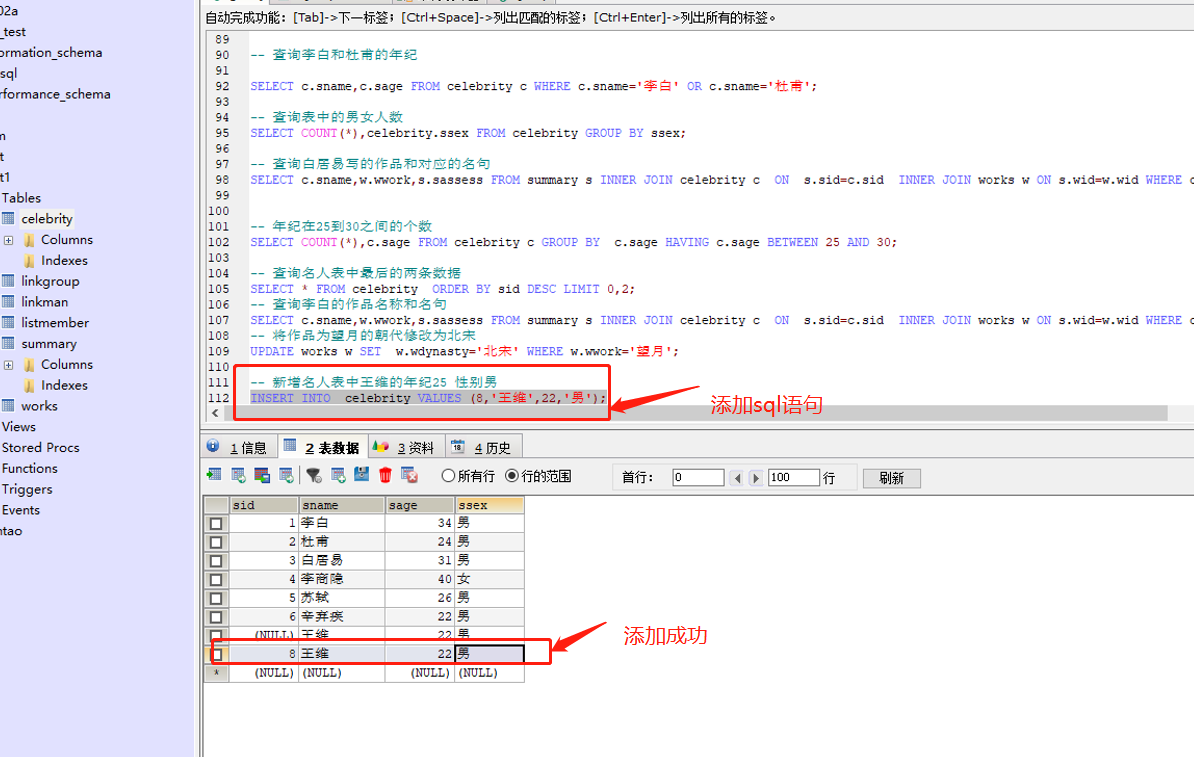Screen dimensions: 1194x757
Task: Tick the checkbox for row 杜甫
Action: [216, 542]
